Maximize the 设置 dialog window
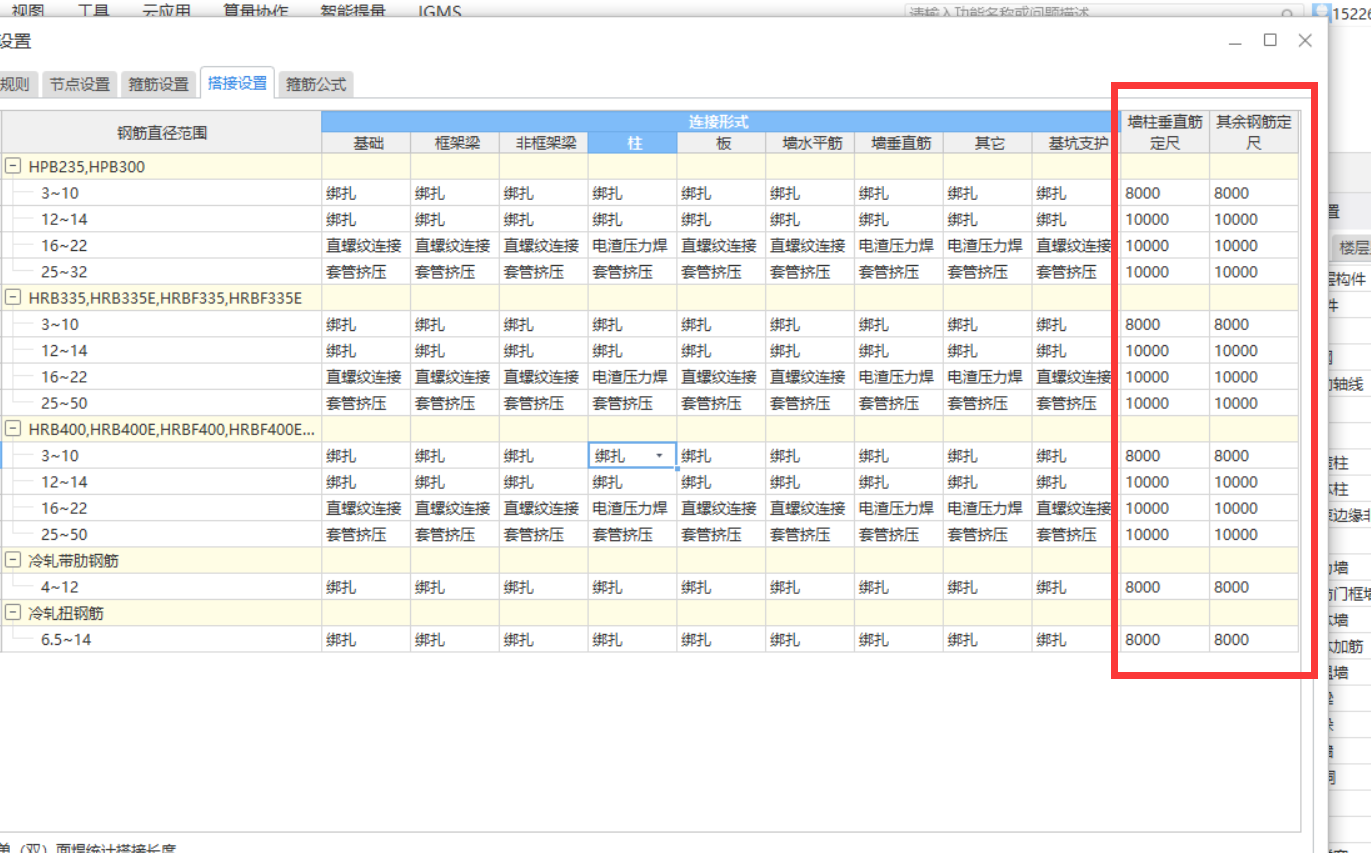The width and height of the screenshot is (1371, 853). (x=1270, y=40)
